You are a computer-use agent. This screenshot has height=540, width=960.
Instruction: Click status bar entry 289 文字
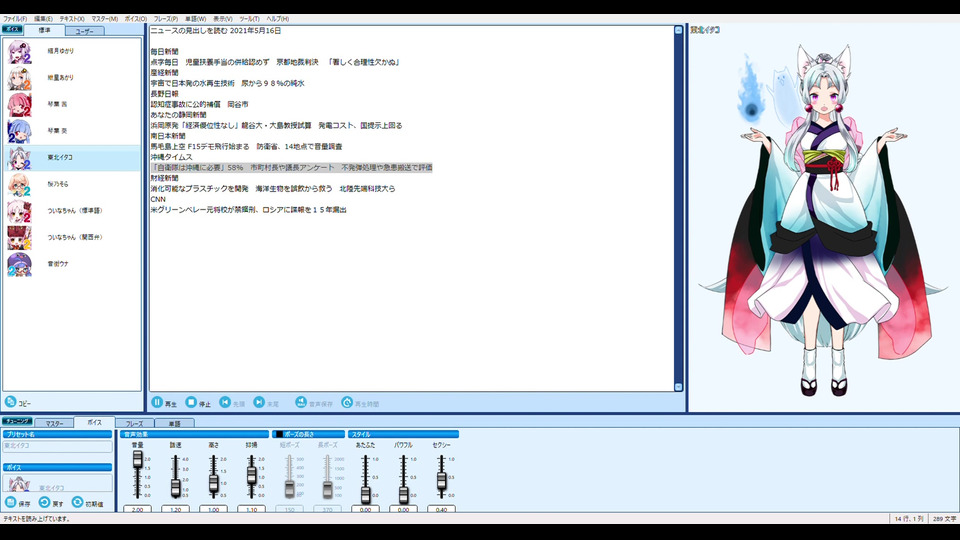[x=944, y=519]
